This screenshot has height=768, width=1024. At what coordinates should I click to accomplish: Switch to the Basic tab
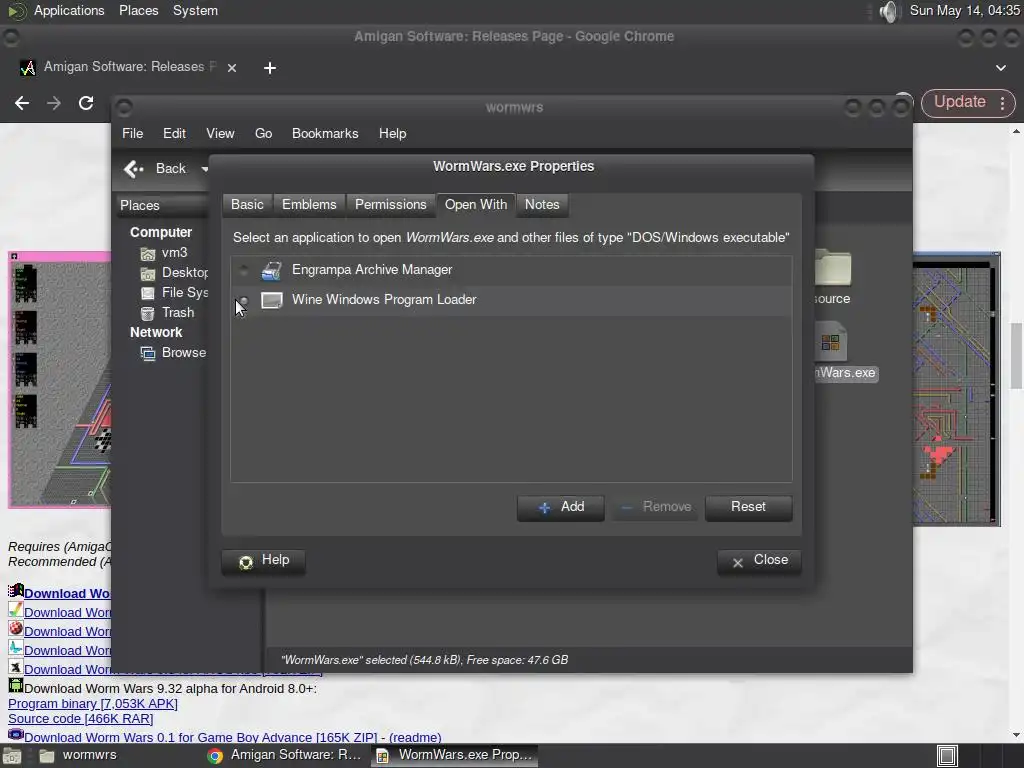tap(247, 204)
